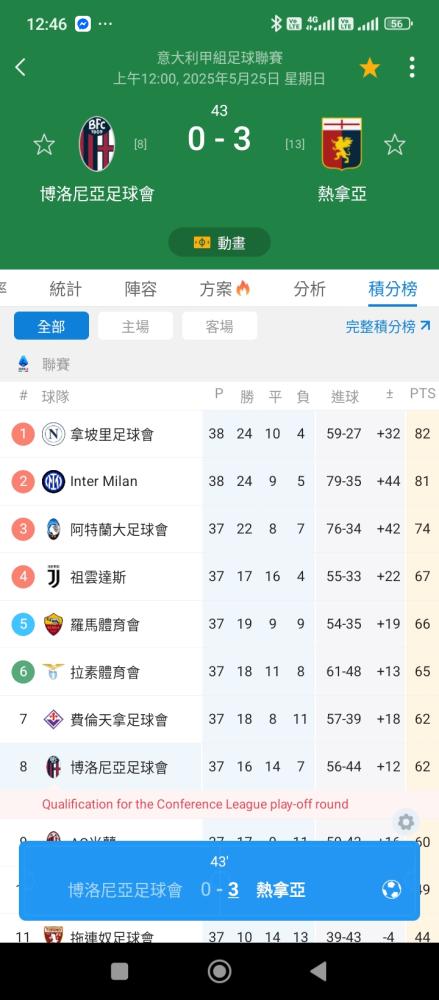439x1000 pixels.
Task: Open the settings gear above the score banner
Action: 406,821
